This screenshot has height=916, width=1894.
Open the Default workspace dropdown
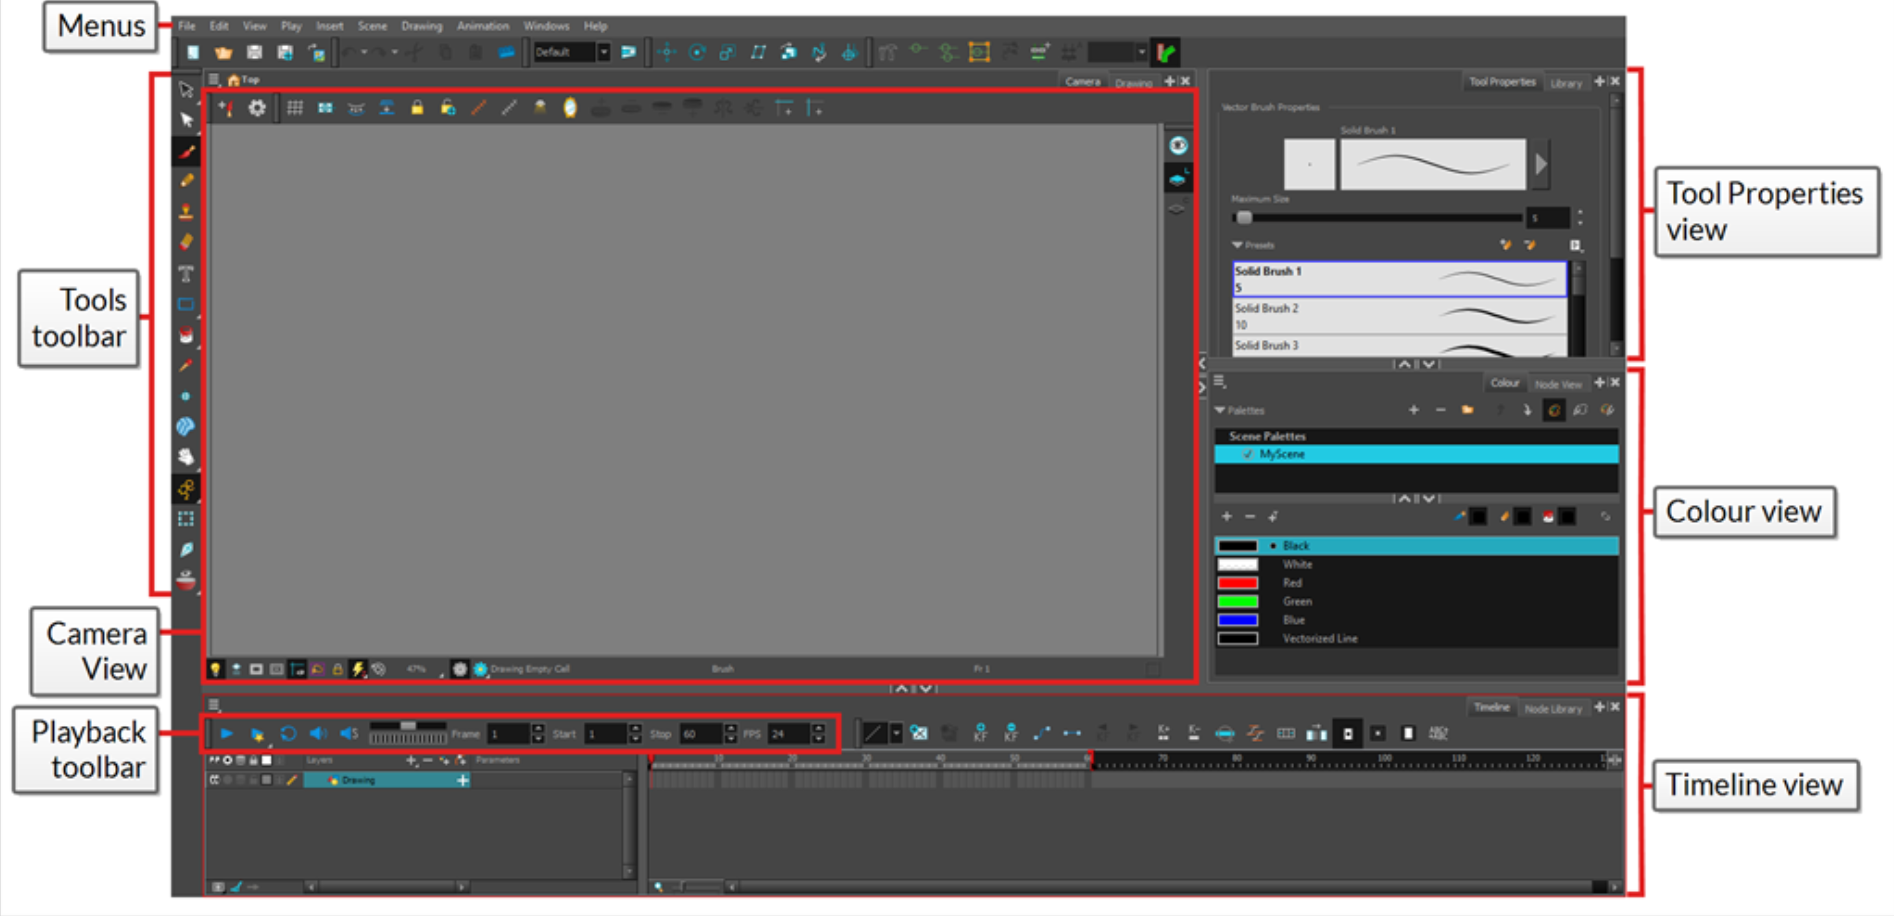605,52
